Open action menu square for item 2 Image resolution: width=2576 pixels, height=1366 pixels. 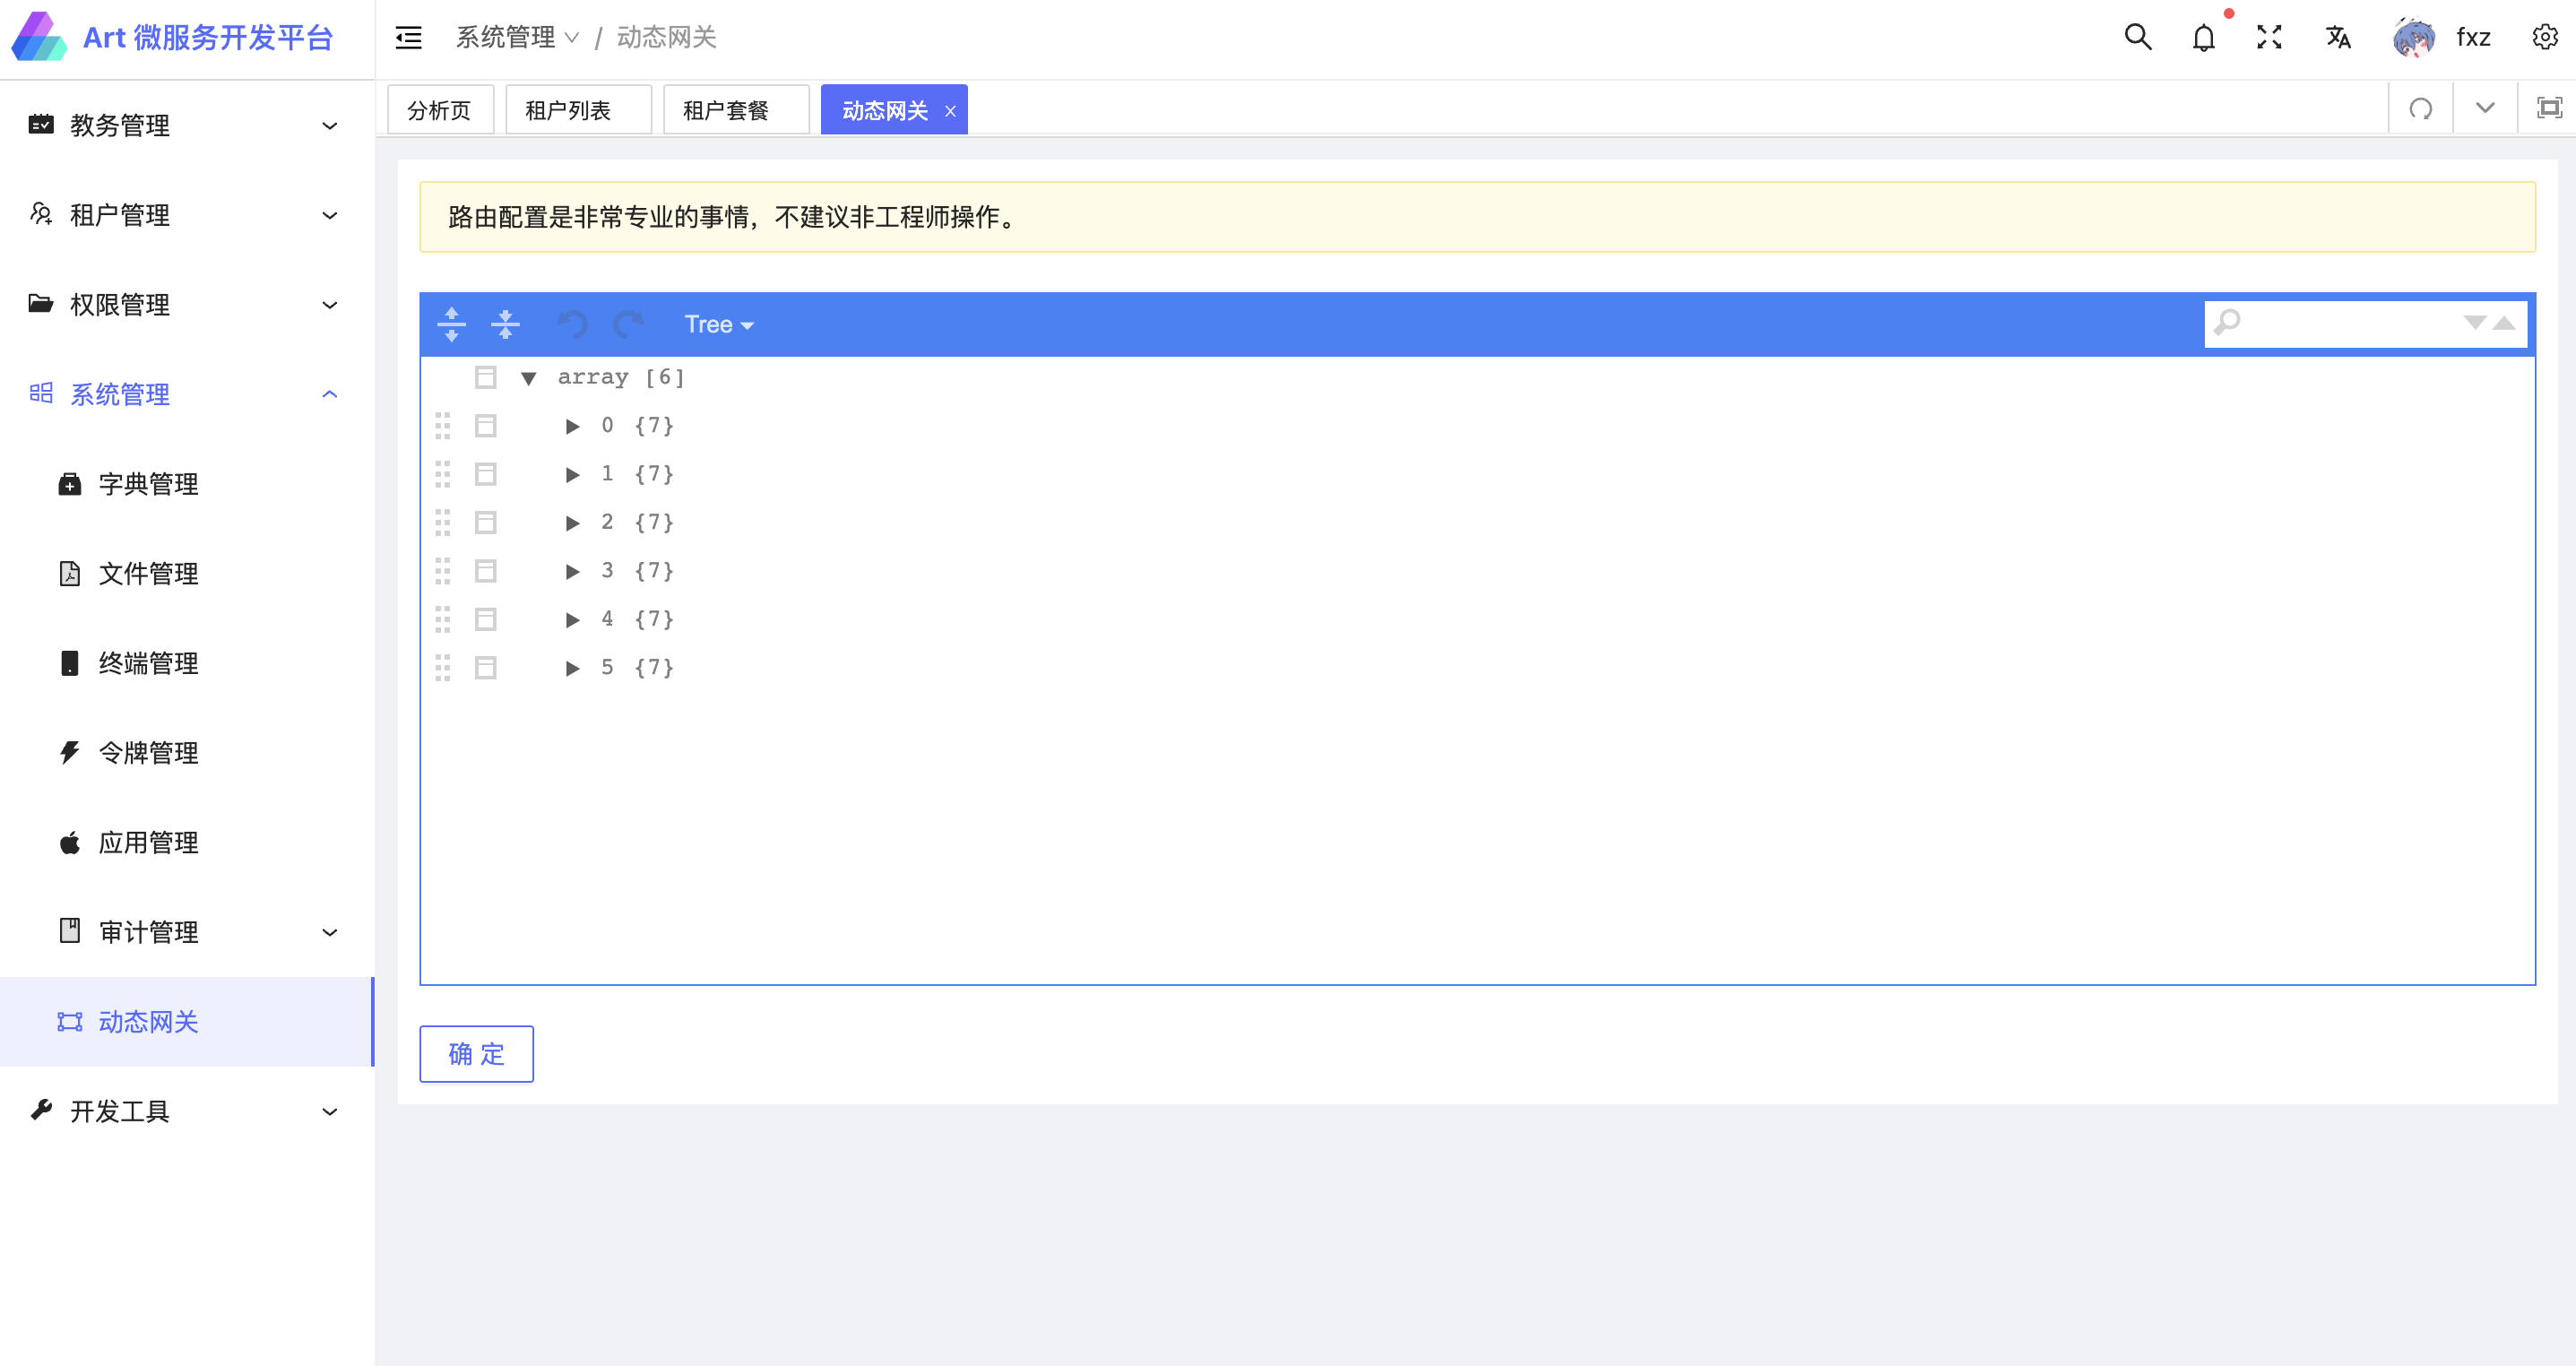[486, 523]
